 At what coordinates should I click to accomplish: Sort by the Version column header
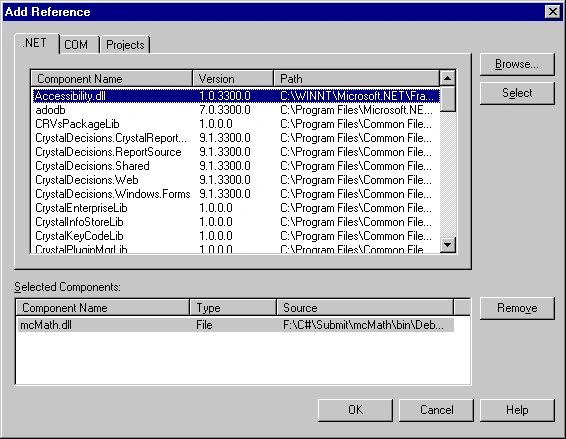(233, 78)
